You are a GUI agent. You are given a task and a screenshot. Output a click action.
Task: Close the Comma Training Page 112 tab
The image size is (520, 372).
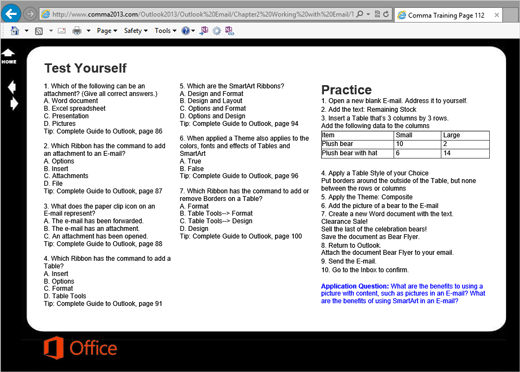click(497, 15)
